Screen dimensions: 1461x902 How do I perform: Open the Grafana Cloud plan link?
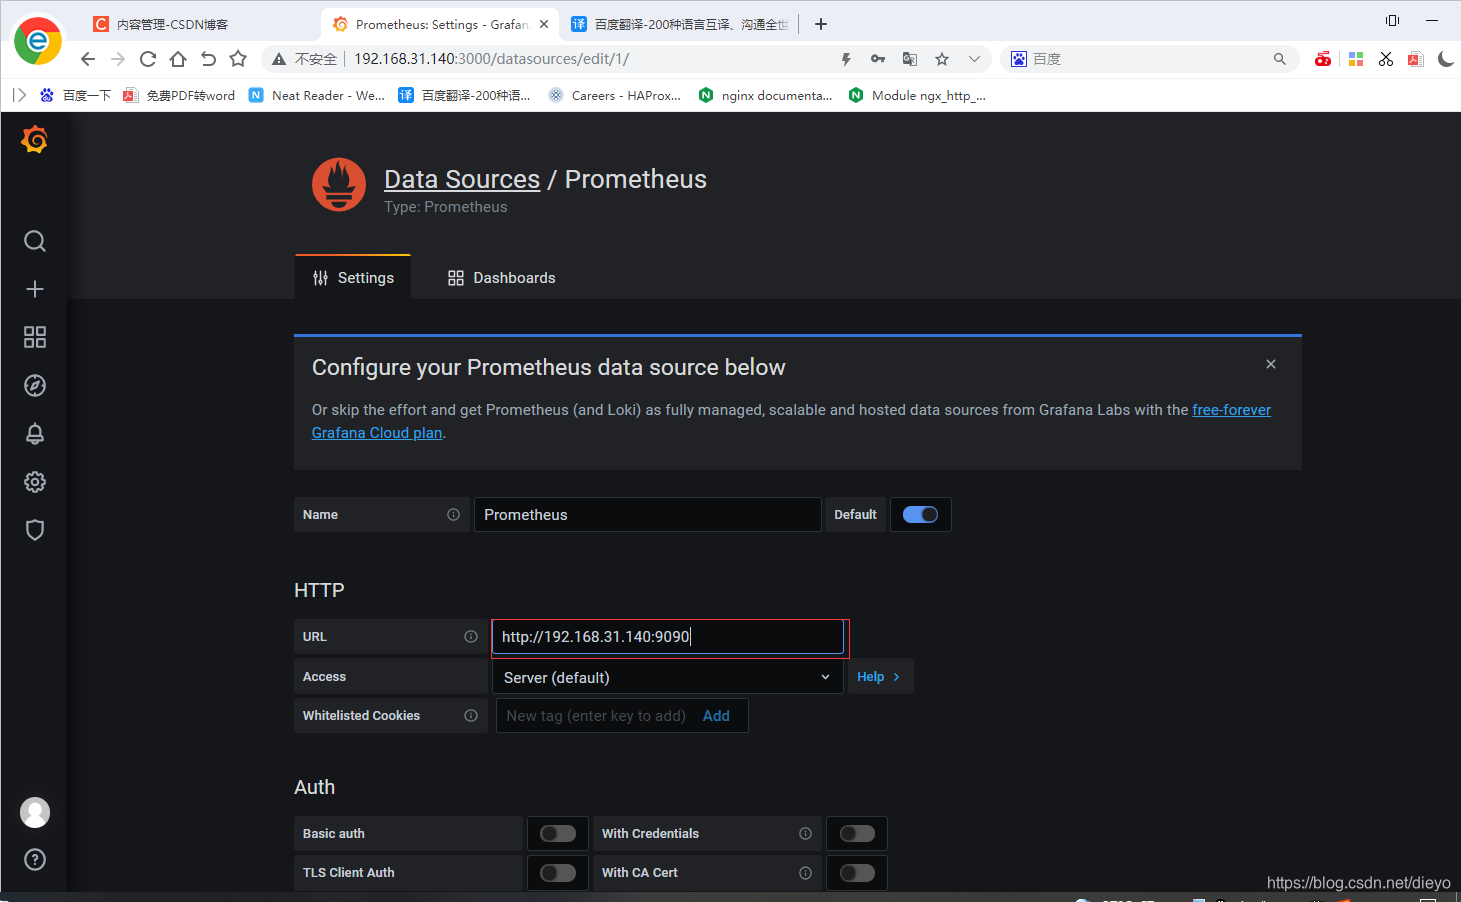377,433
